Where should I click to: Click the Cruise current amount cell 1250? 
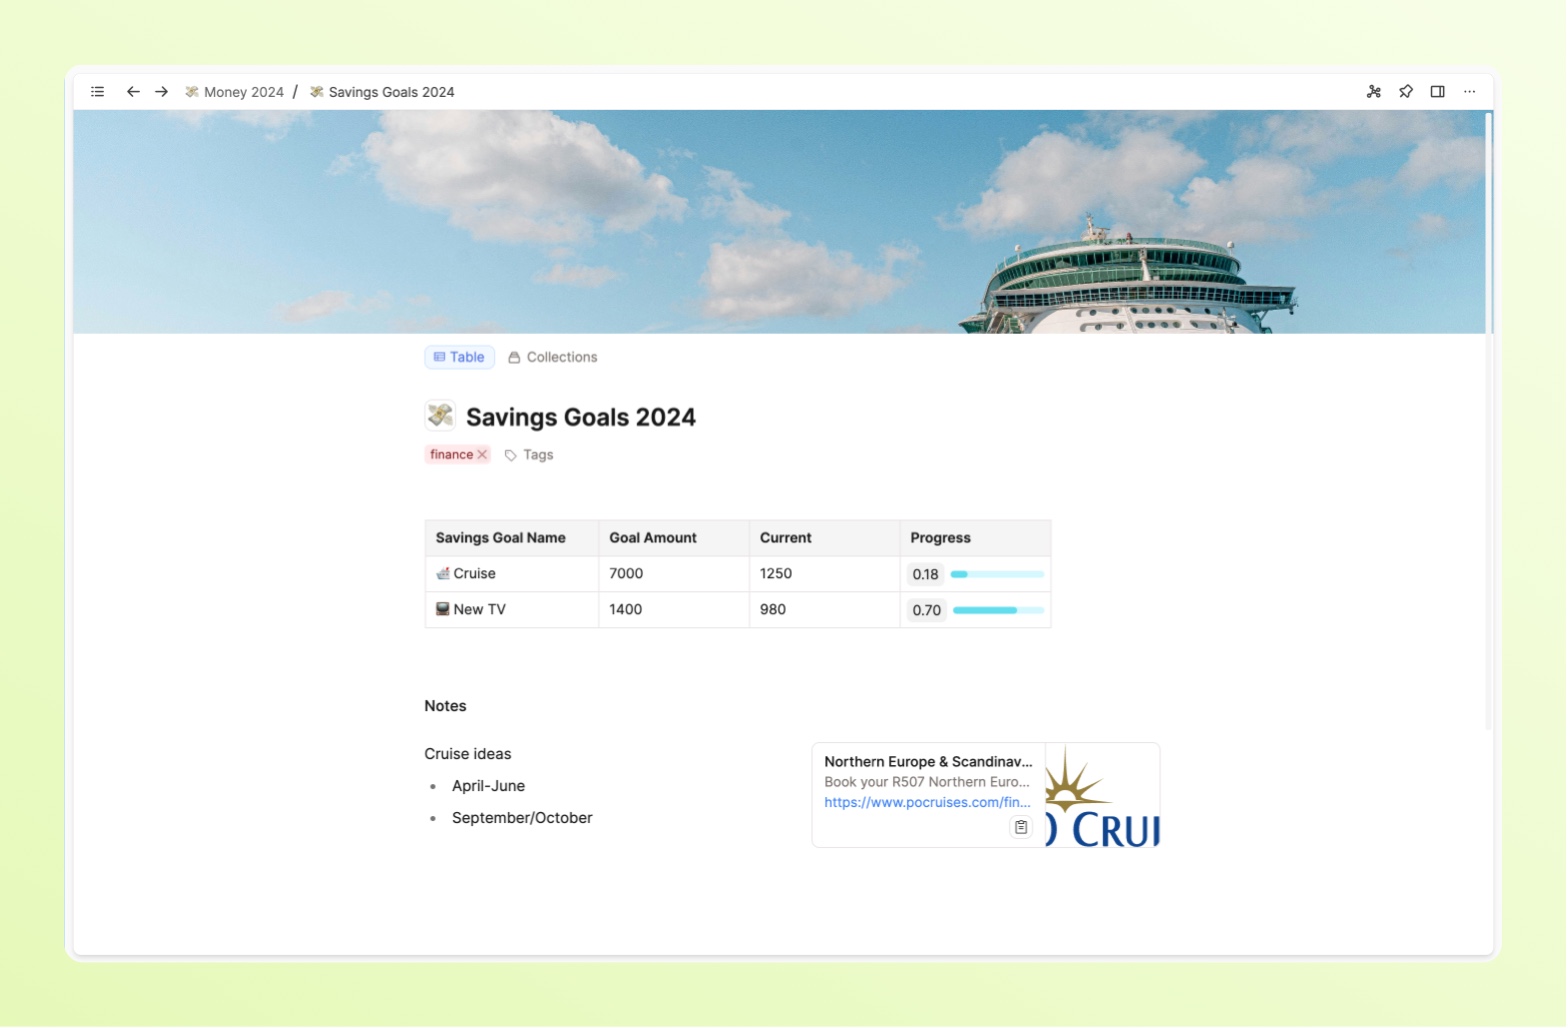776,574
